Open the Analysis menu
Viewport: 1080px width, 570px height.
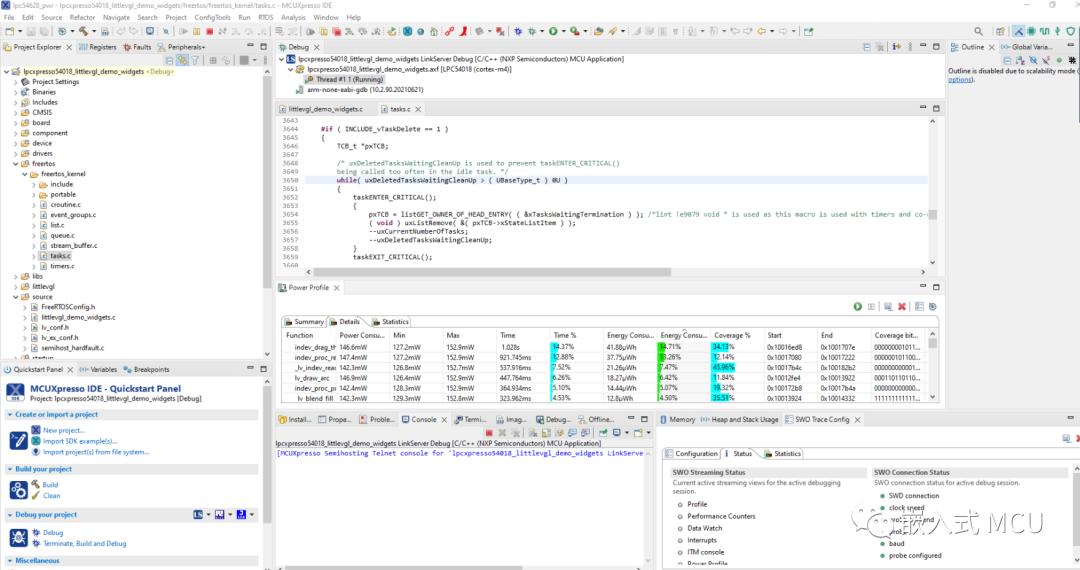click(x=293, y=17)
